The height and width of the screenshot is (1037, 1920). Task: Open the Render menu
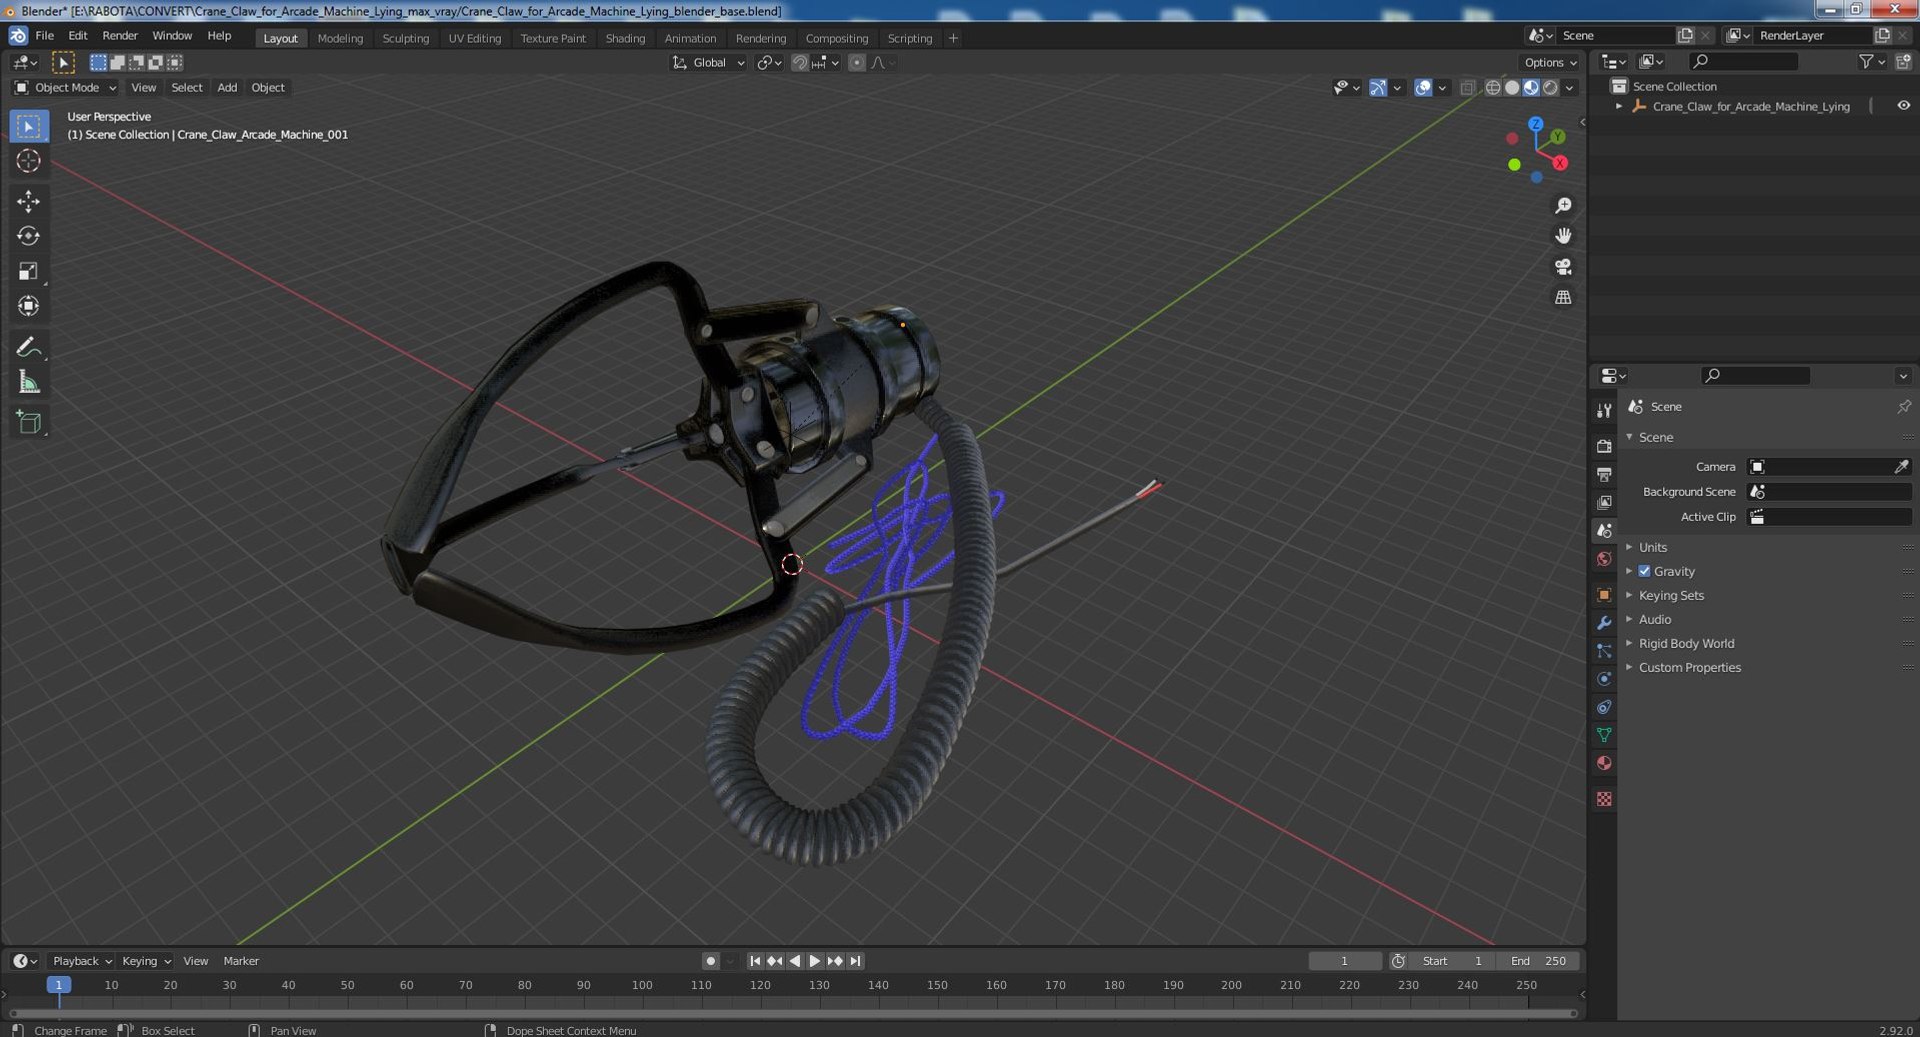coord(120,36)
